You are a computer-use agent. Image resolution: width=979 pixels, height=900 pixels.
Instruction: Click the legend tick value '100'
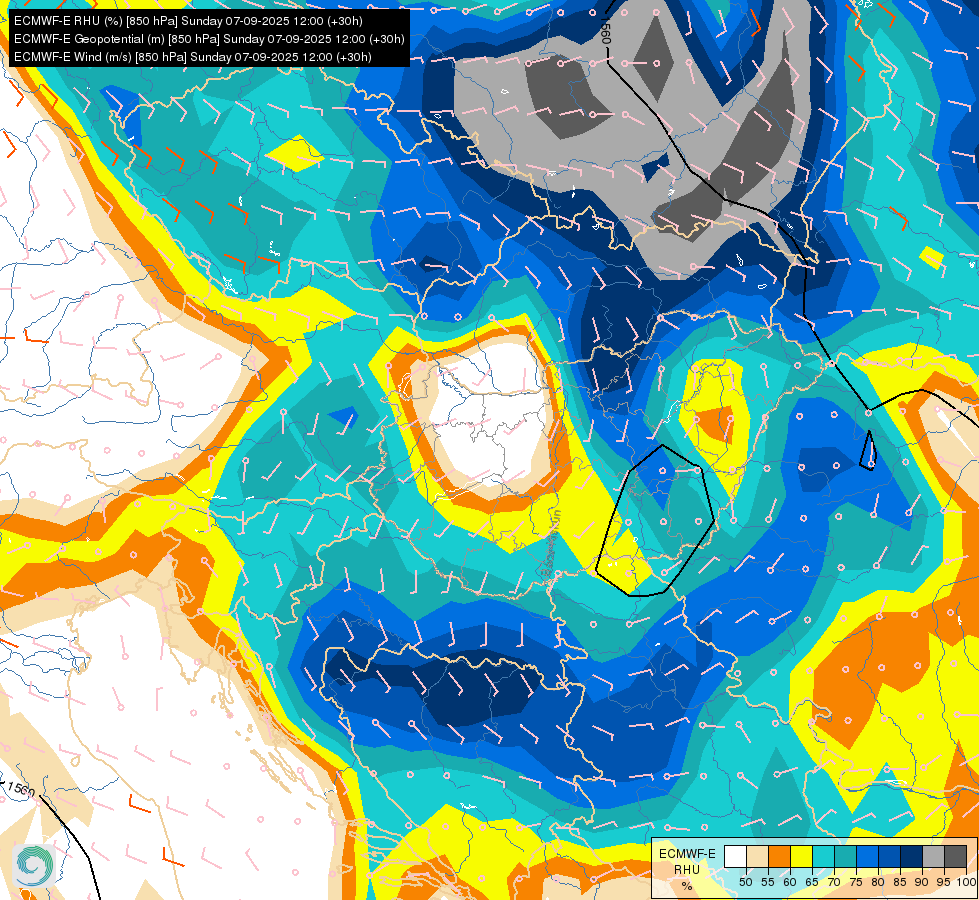[x=965, y=882]
